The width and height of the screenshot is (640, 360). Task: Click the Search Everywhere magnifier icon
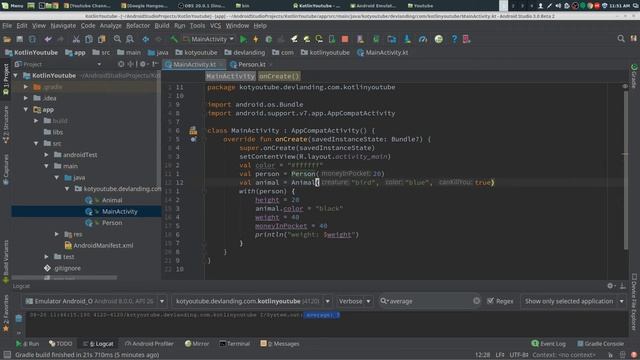(x=621, y=39)
